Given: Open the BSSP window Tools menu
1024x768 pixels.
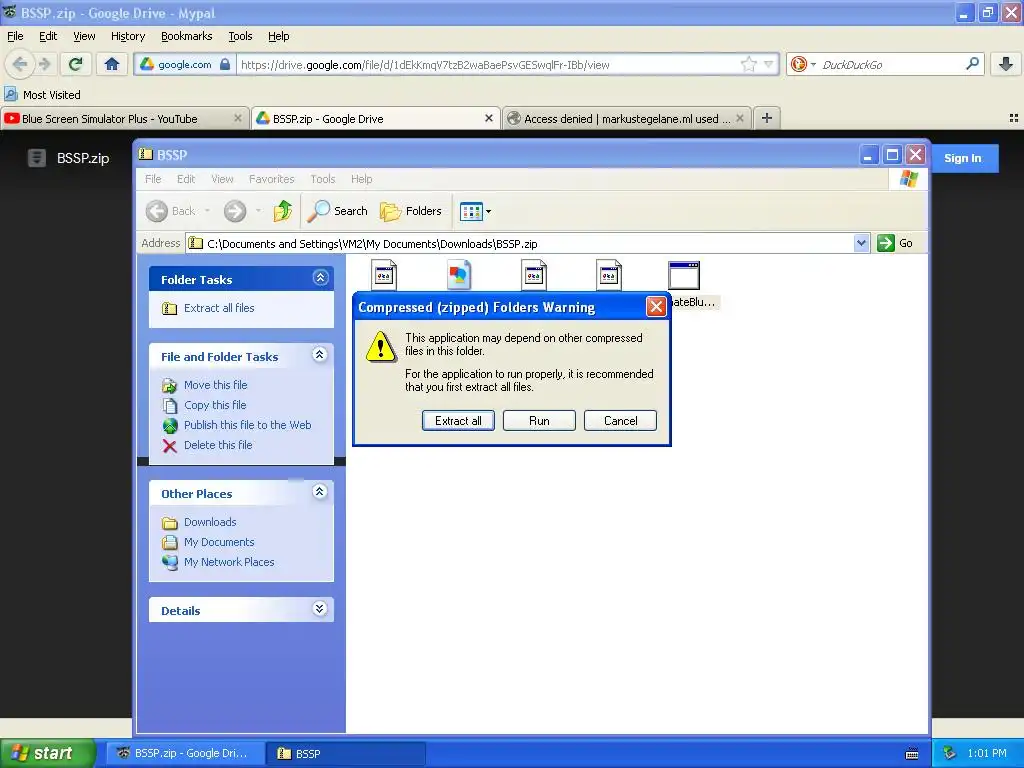Looking at the screenshot, I should pos(323,179).
